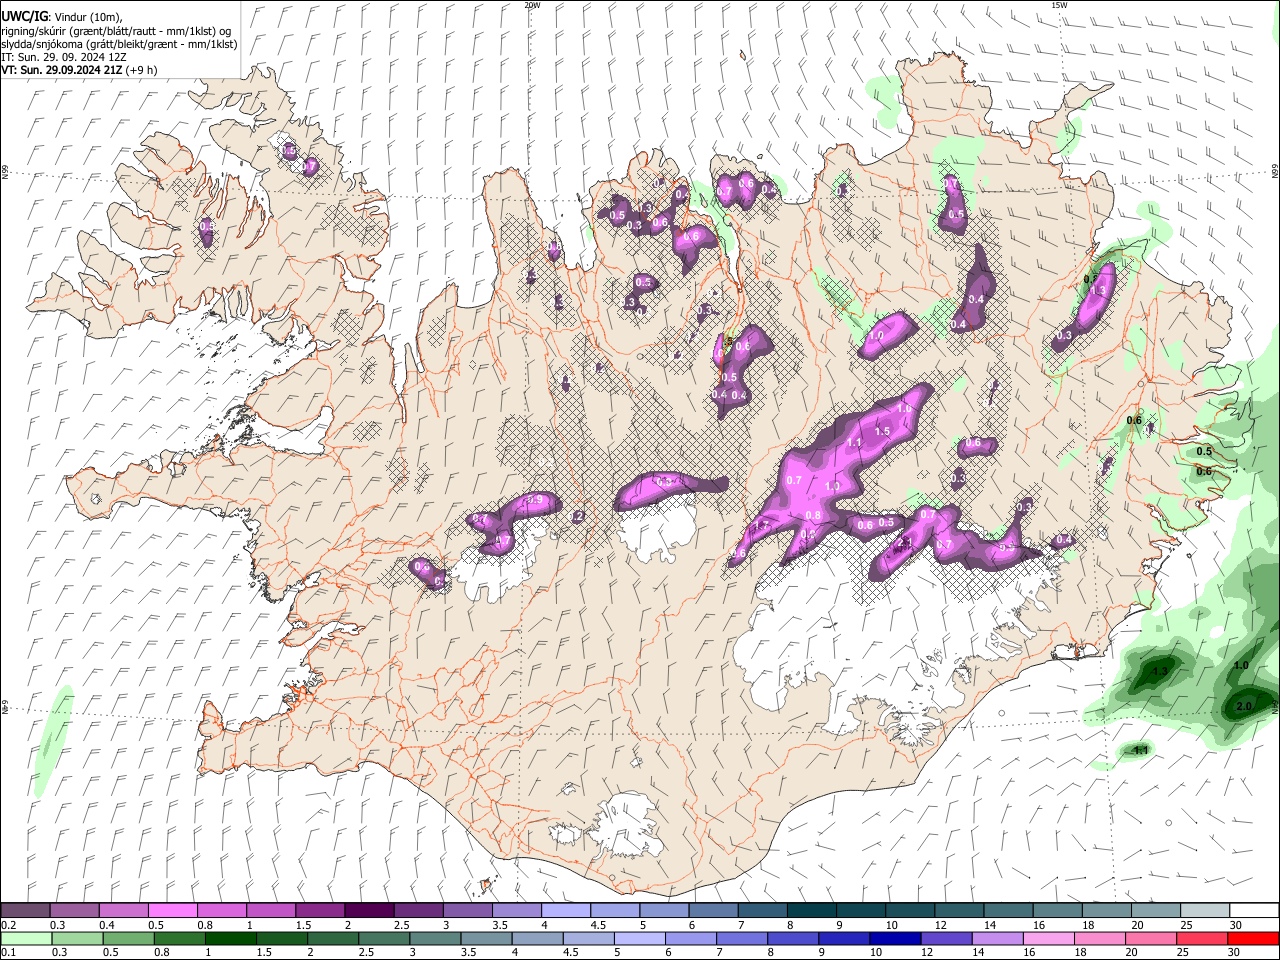Click the '30' label on the lower rain scale
Image resolution: width=1280 pixels, height=960 pixels.
pyautogui.click(x=1236, y=953)
